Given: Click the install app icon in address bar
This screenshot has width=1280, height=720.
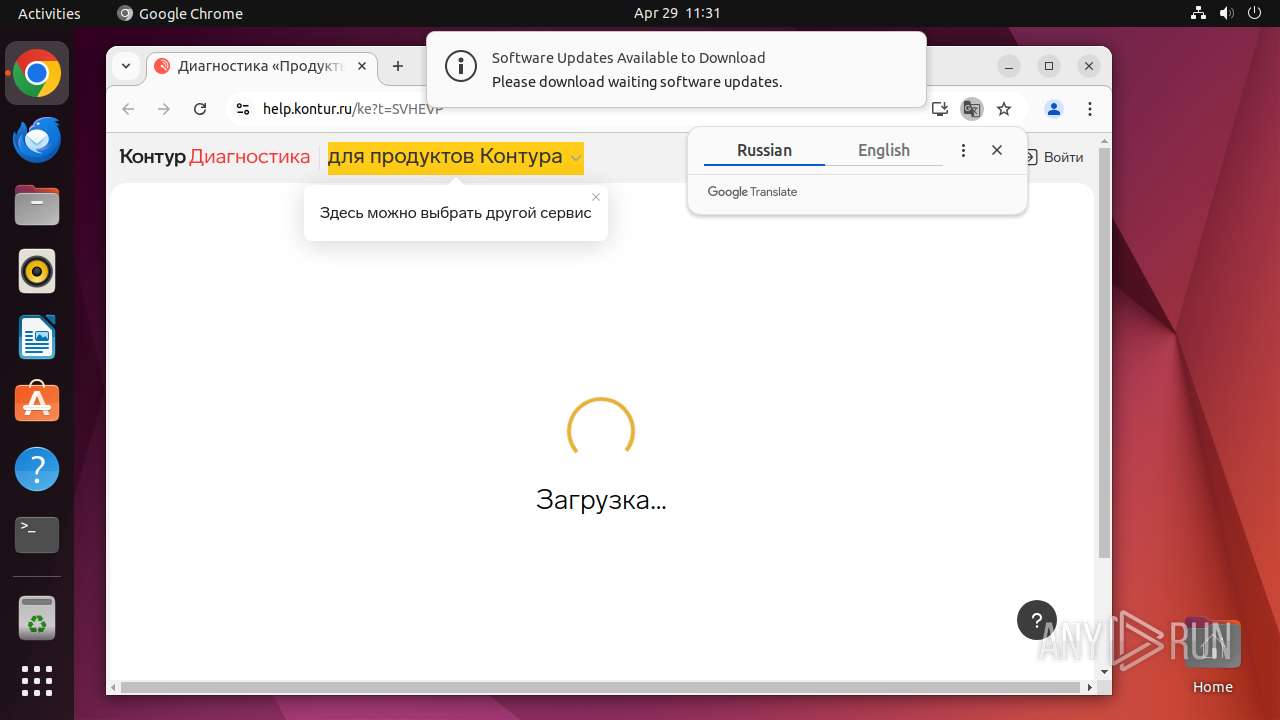Looking at the screenshot, I should (939, 109).
